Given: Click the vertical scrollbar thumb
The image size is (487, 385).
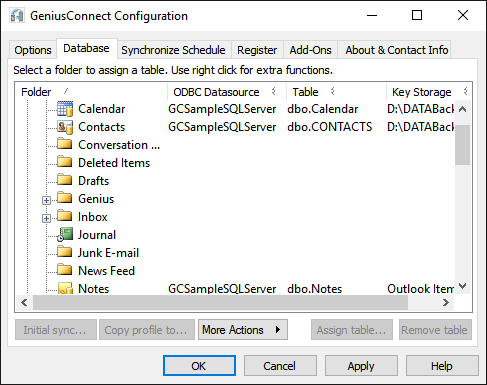Looking at the screenshot, I should 463,145.
